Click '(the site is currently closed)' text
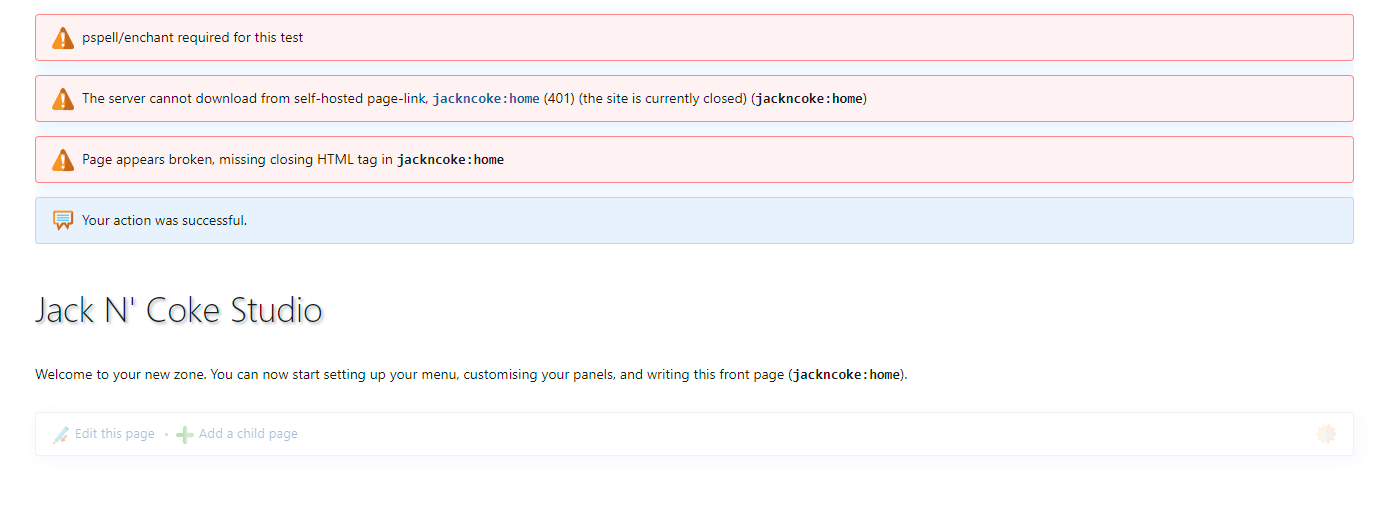 pyautogui.click(x=663, y=99)
